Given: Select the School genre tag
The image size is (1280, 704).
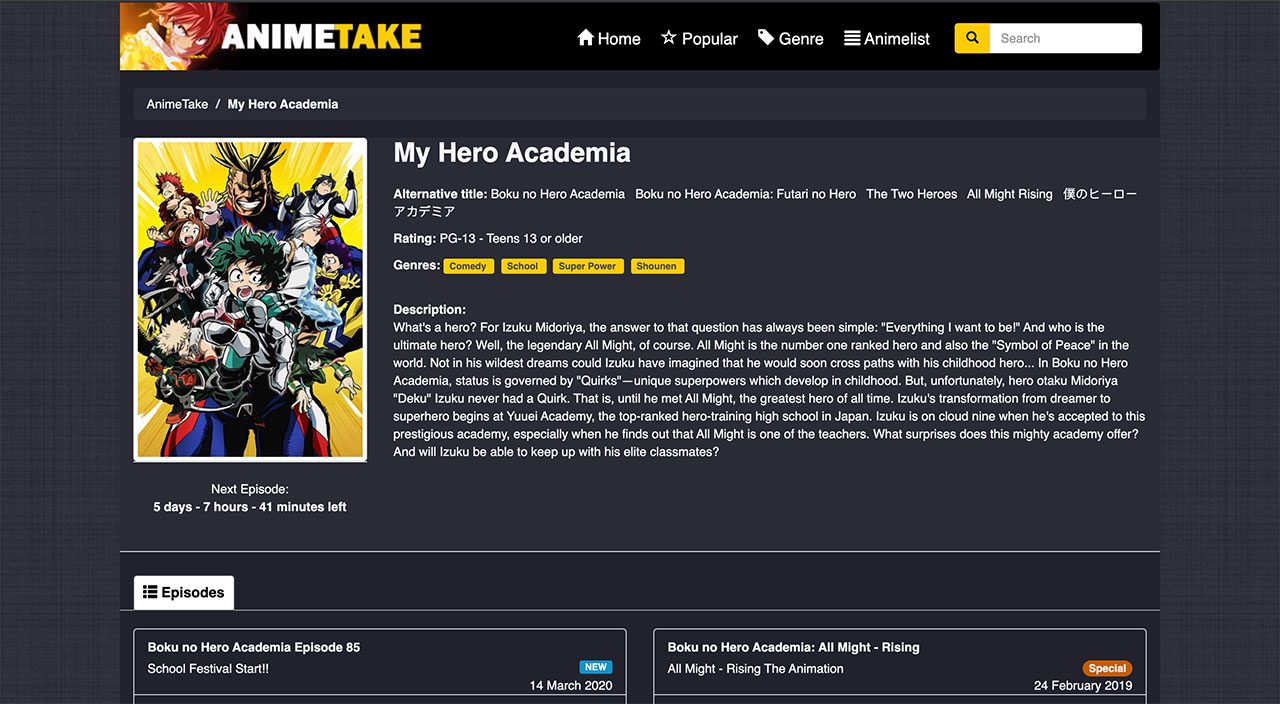Looking at the screenshot, I should click(x=523, y=266).
